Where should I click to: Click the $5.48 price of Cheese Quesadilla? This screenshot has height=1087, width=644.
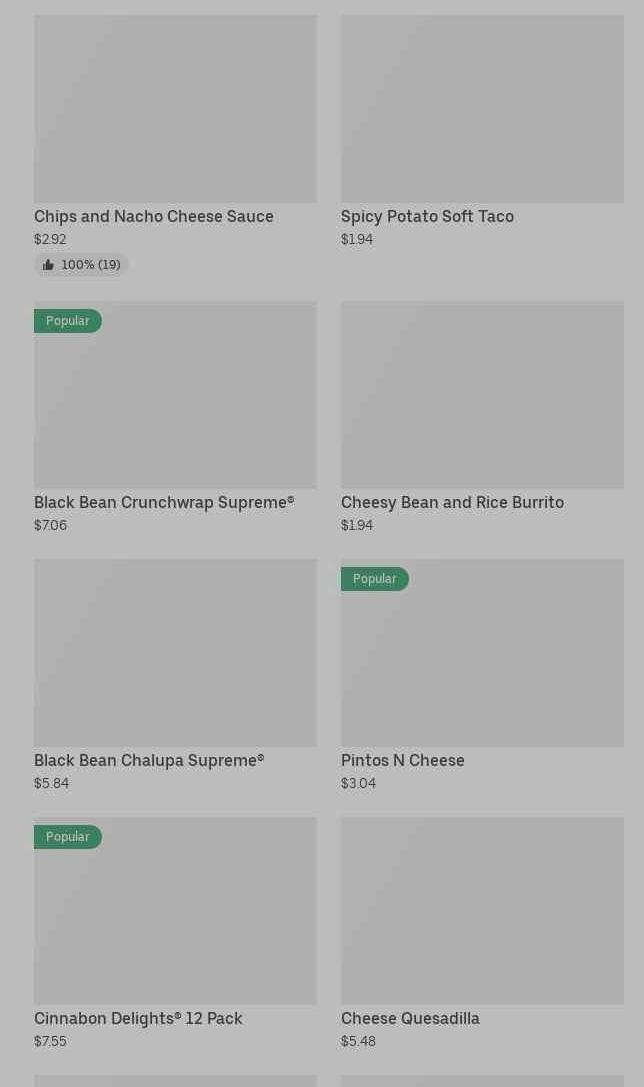coord(358,1041)
